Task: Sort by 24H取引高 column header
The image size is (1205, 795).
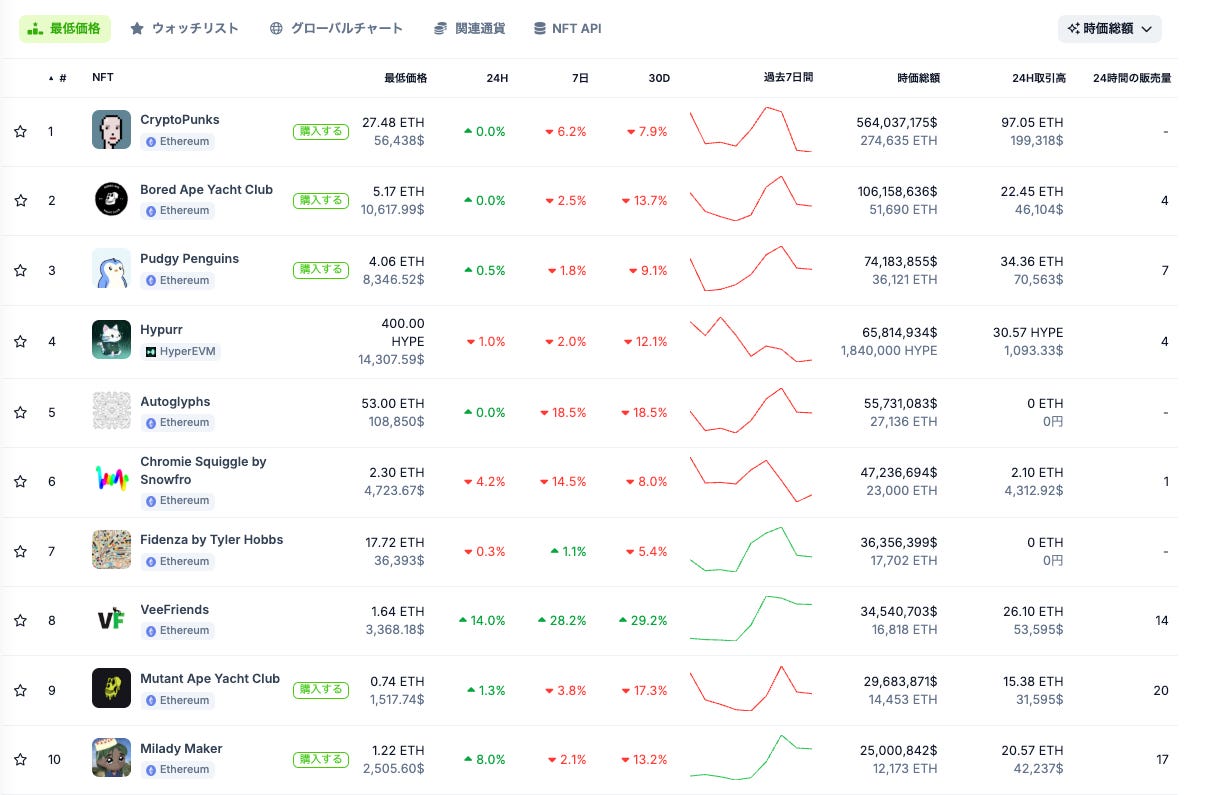Action: [1037, 78]
